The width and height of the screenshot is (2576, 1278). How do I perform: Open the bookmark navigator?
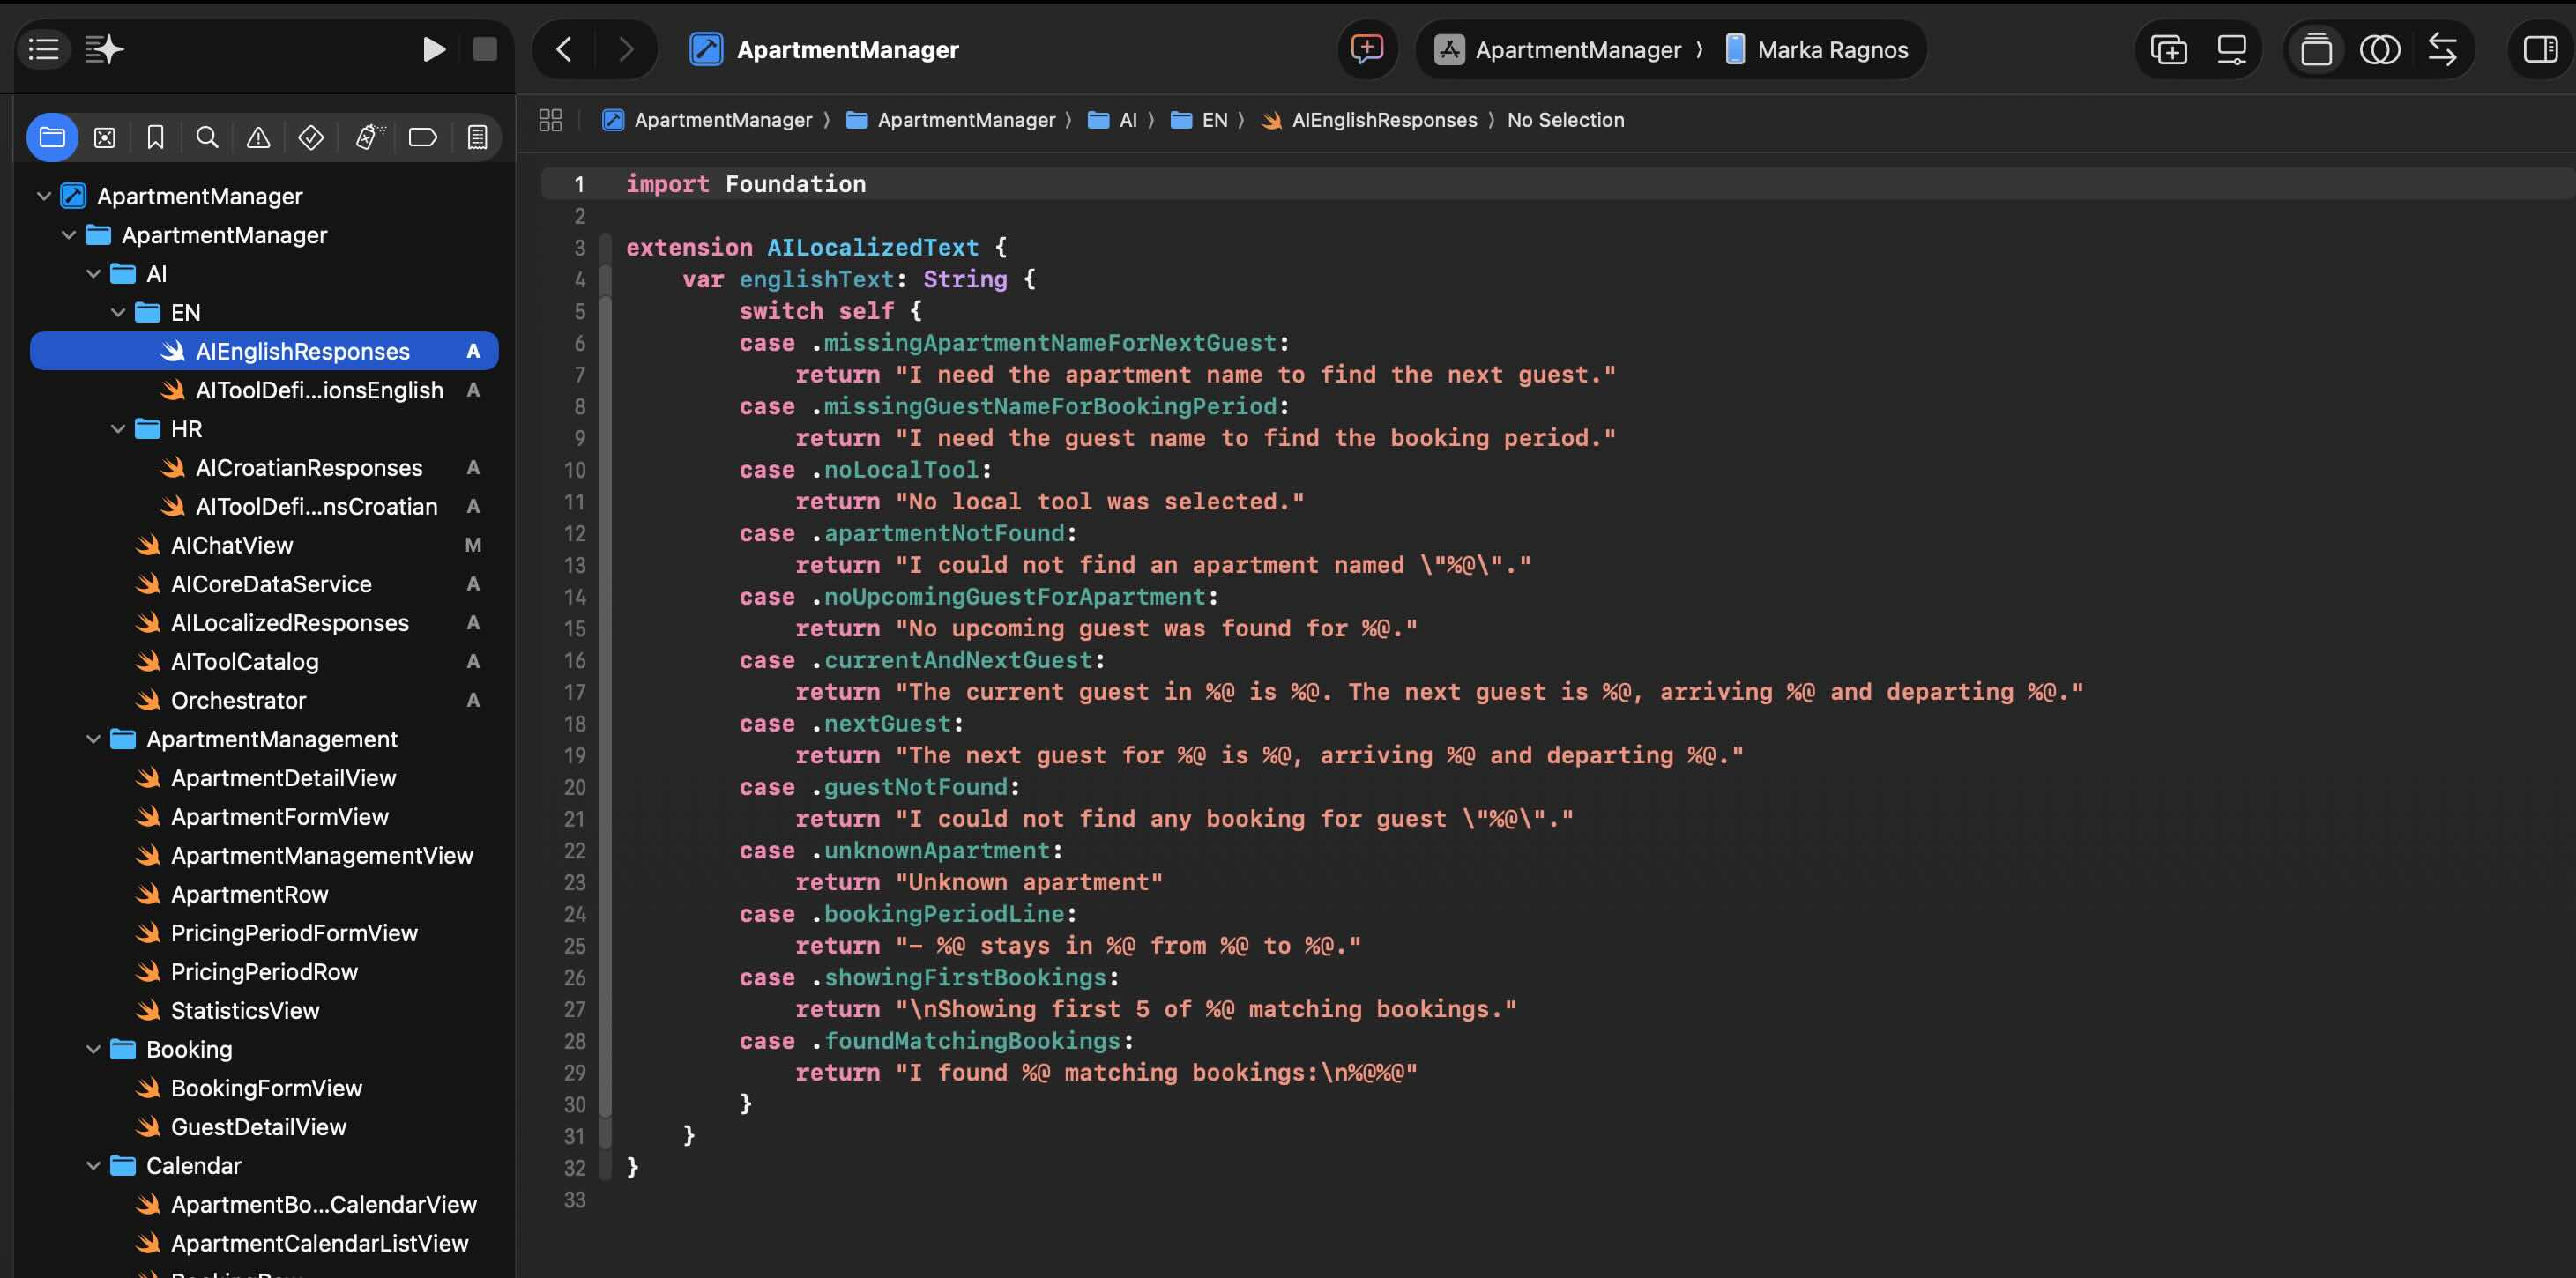(x=155, y=138)
